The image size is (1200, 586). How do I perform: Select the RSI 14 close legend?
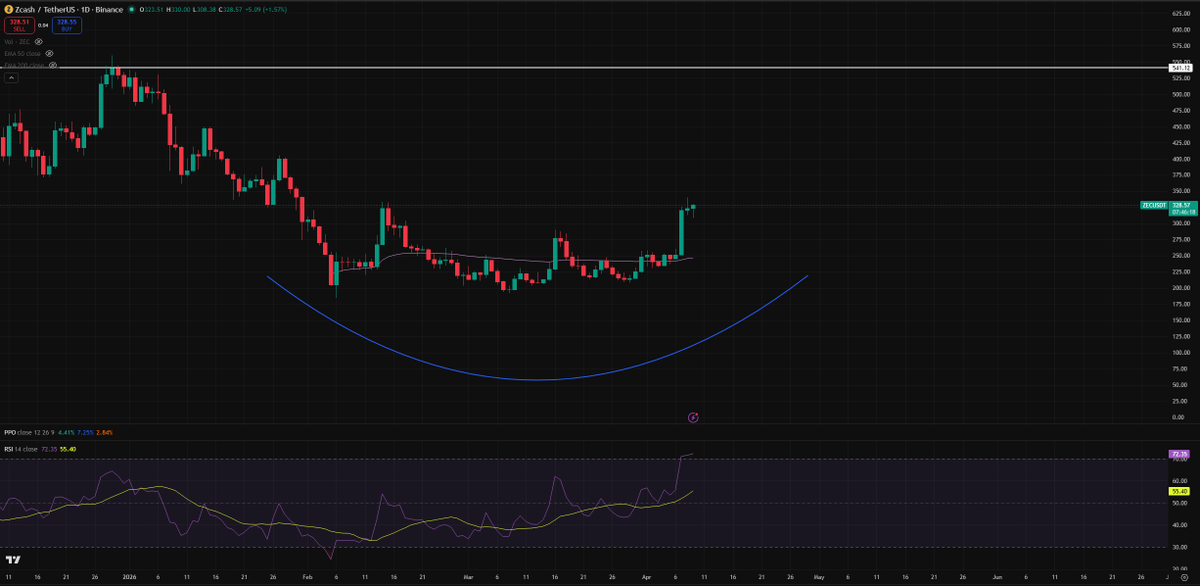coord(23,449)
